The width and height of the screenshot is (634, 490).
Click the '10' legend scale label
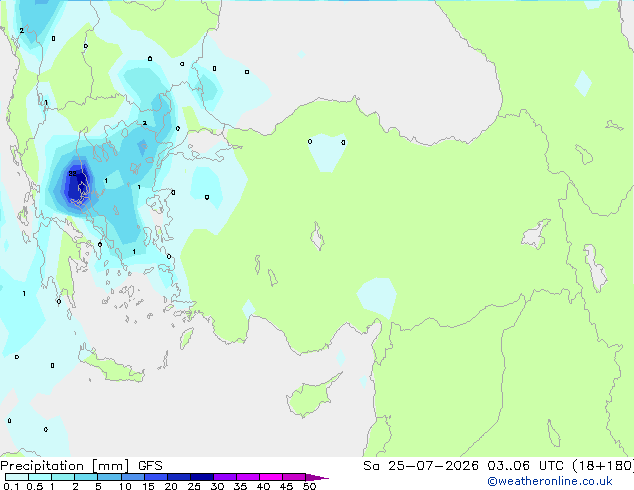[125, 486]
